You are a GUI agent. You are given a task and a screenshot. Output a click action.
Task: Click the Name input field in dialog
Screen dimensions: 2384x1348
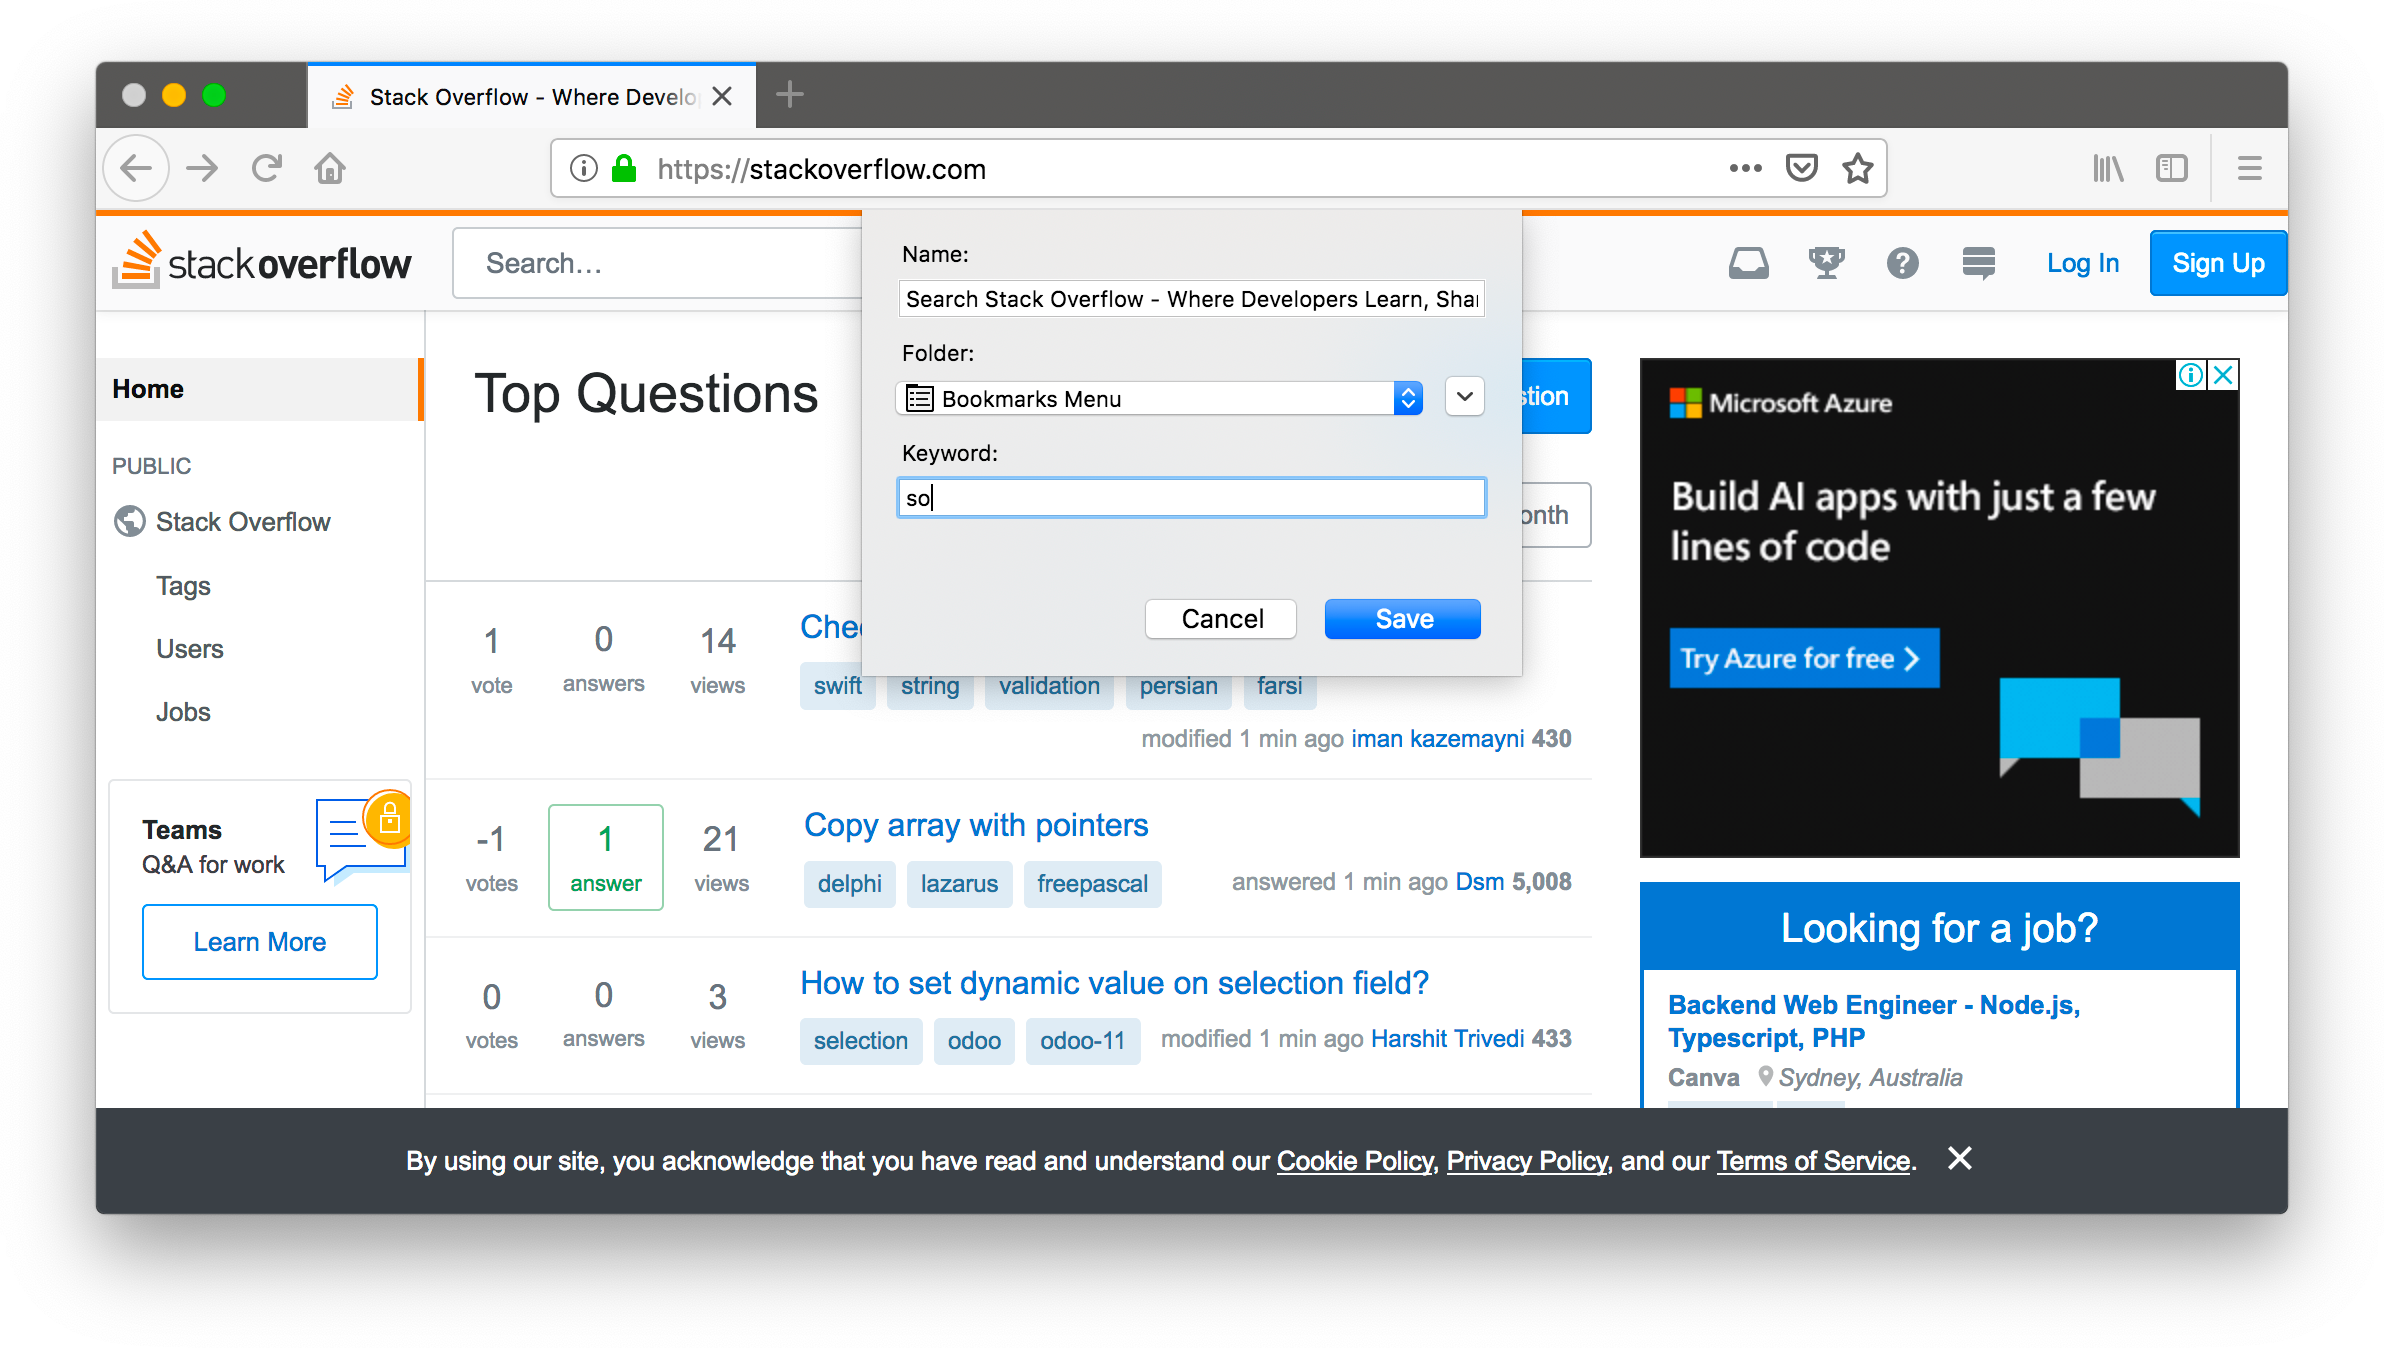[1192, 298]
